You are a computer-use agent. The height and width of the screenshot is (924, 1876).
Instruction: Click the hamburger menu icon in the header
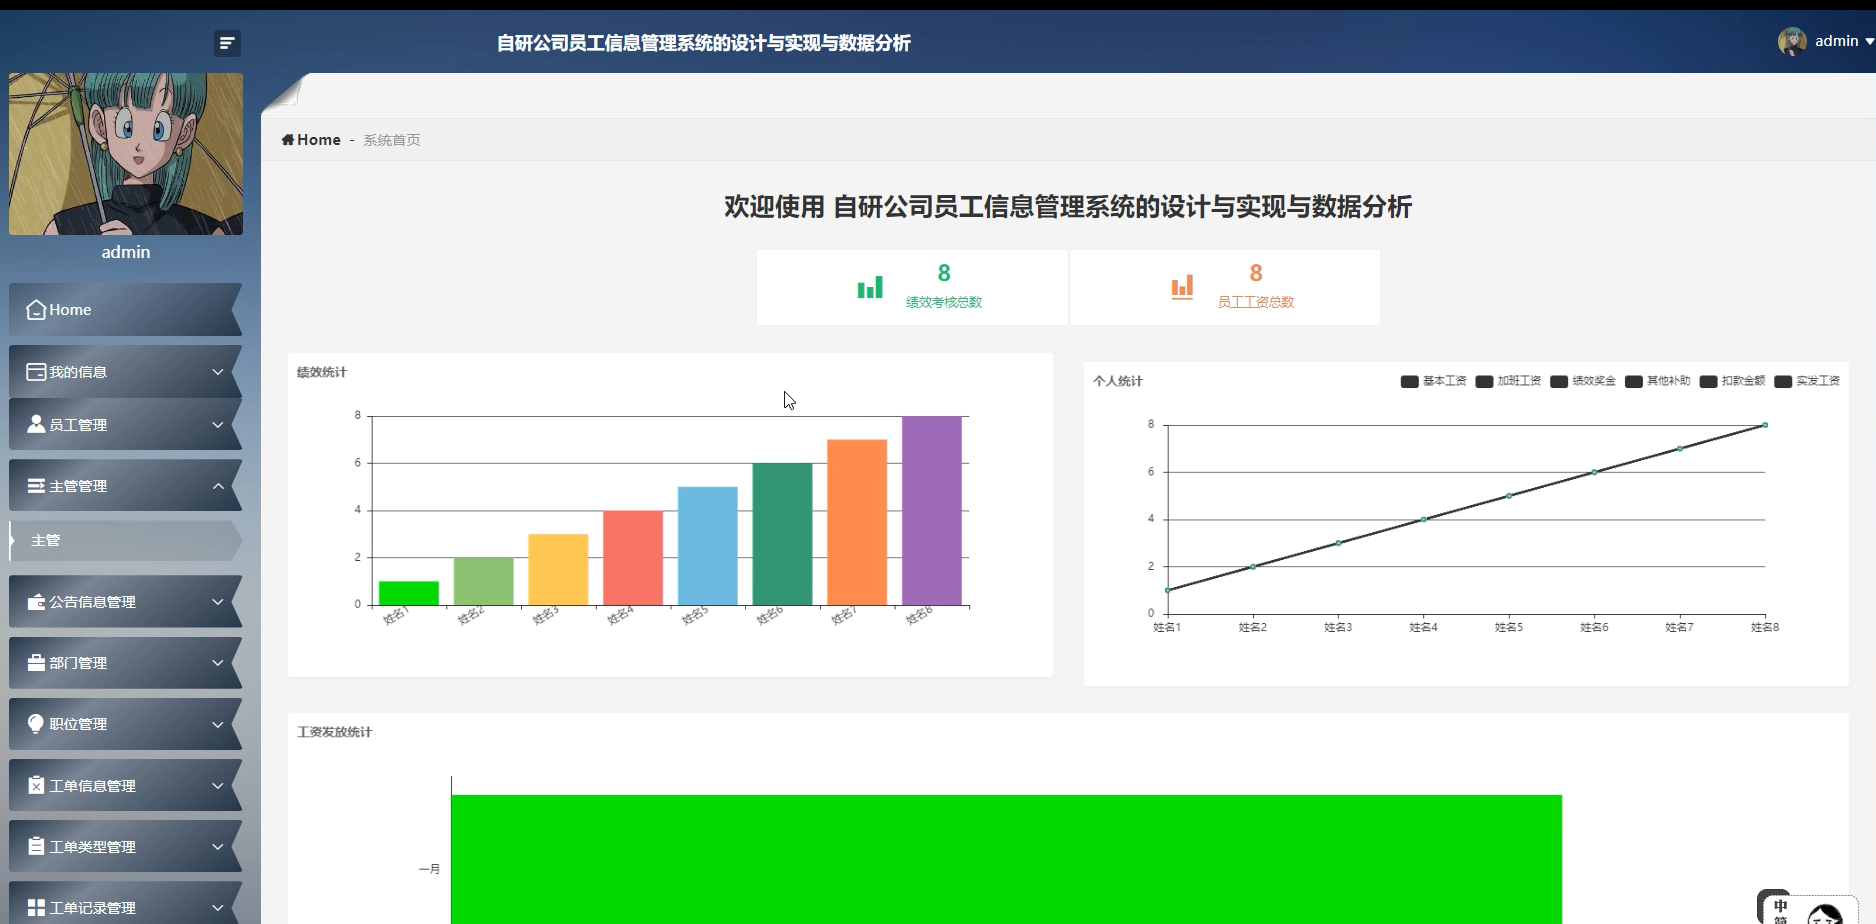(x=227, y=43)
